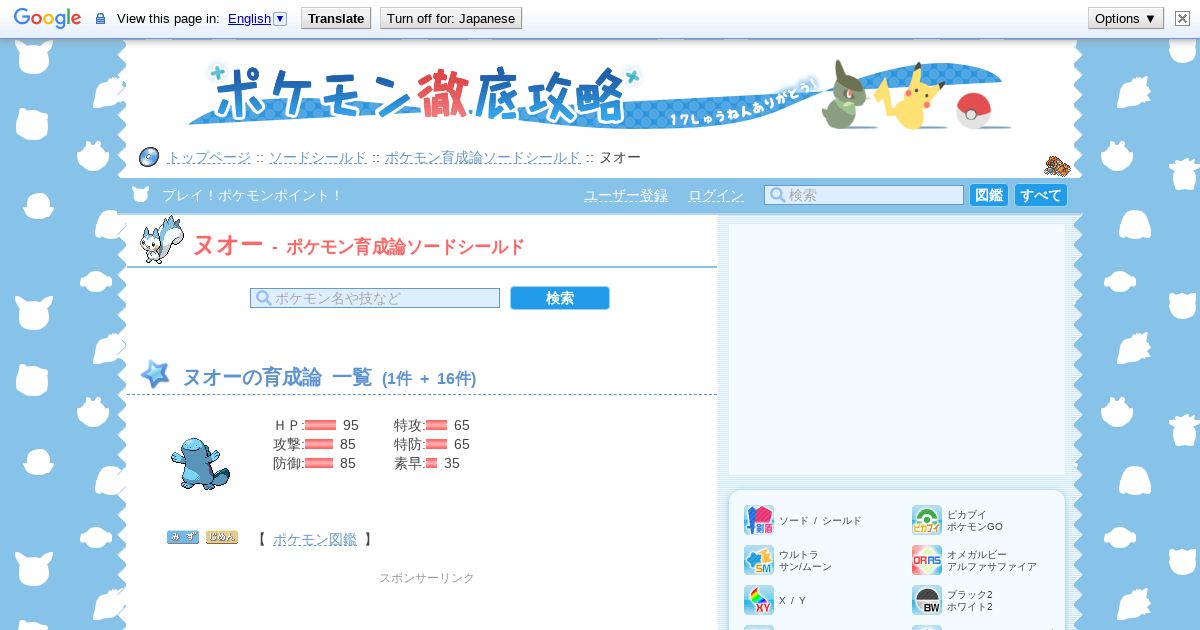Click the みず type badge
Image resolution: width=1200 pixels, height=630 pixels.
[x=183, y=538]
